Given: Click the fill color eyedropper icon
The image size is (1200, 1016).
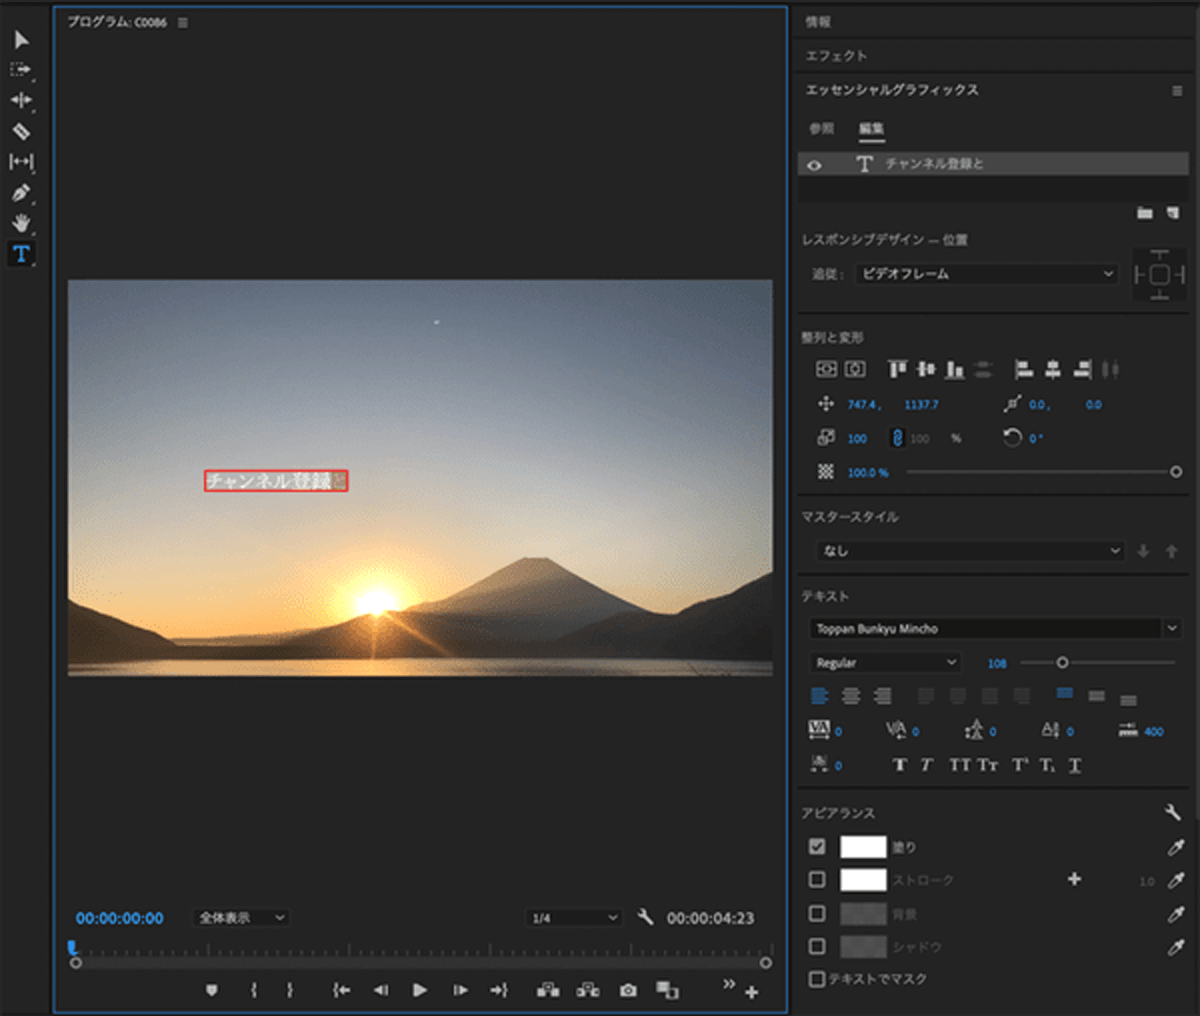Looking at the screenshot, I should coord(1176,848).
